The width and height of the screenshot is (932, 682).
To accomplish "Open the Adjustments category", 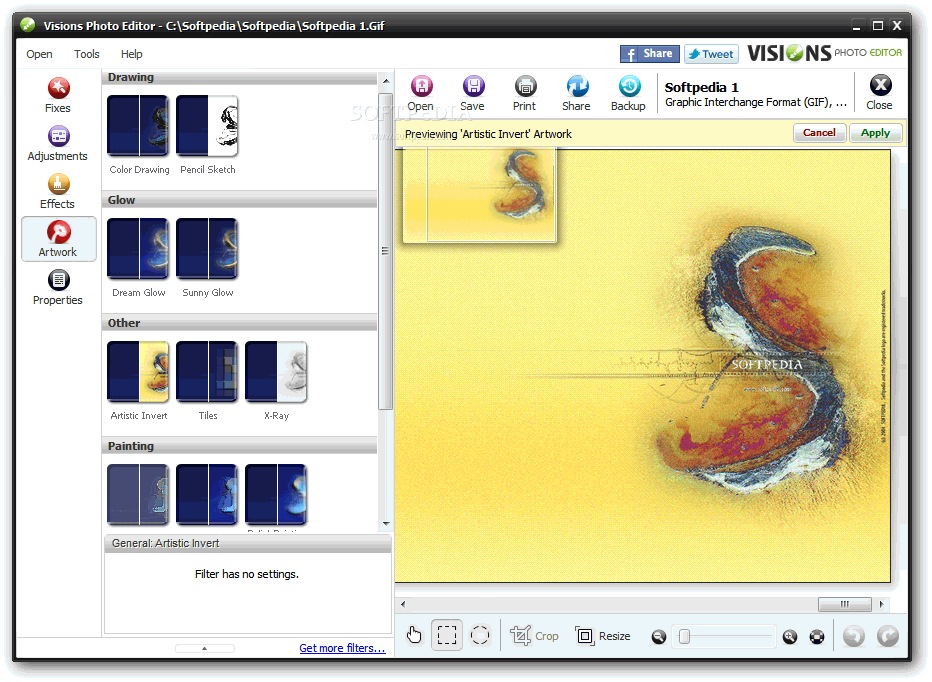I will 58,143.
